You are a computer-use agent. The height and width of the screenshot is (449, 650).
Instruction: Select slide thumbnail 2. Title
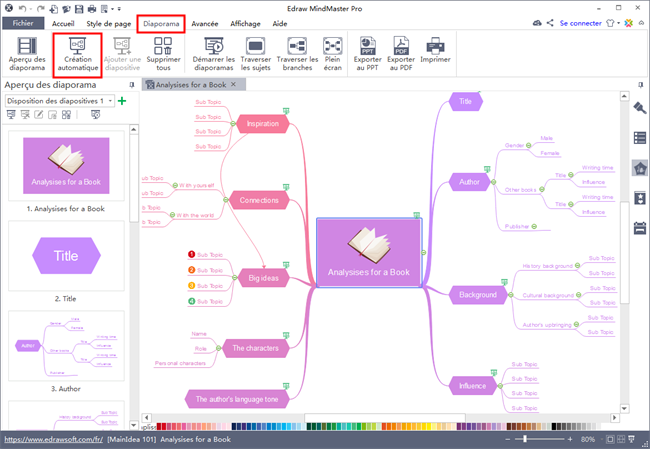point(66,256)
